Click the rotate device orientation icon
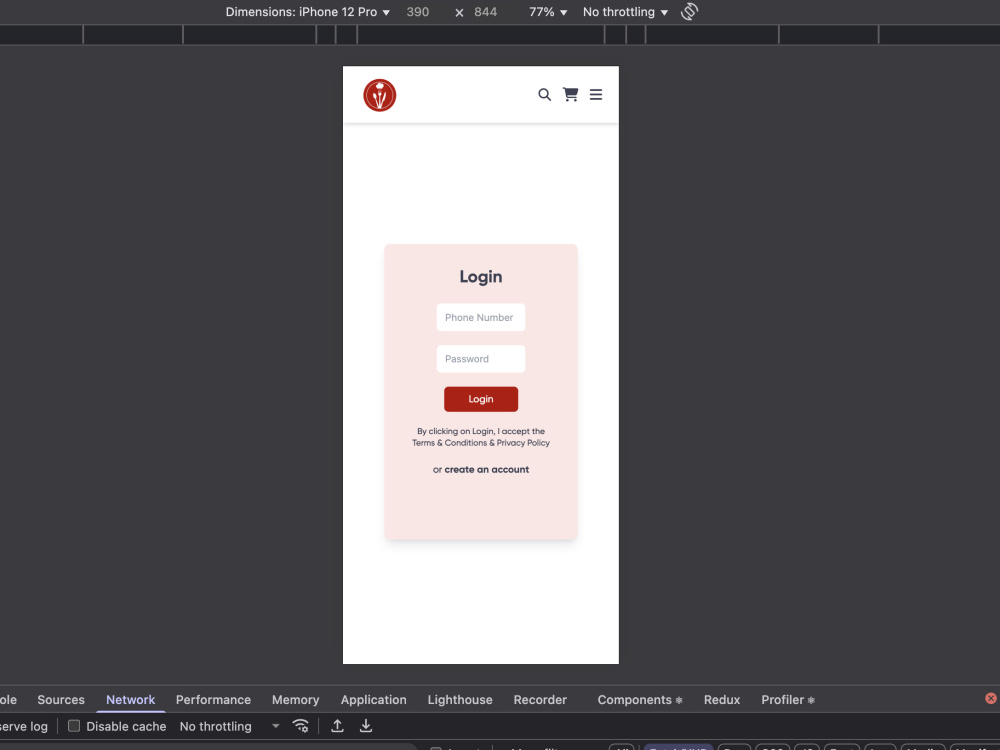Screen dimensions: 1000x750 [x=689, y=11]
